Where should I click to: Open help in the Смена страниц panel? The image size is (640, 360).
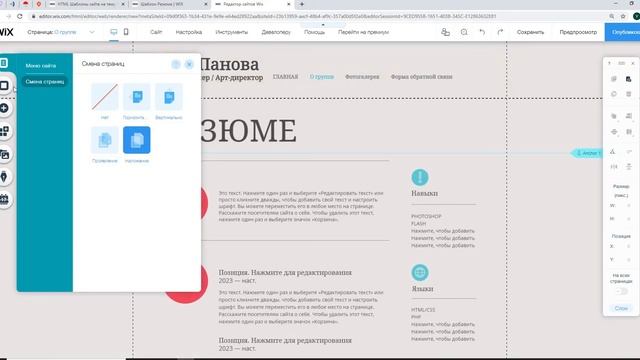(x=176, y=64)
